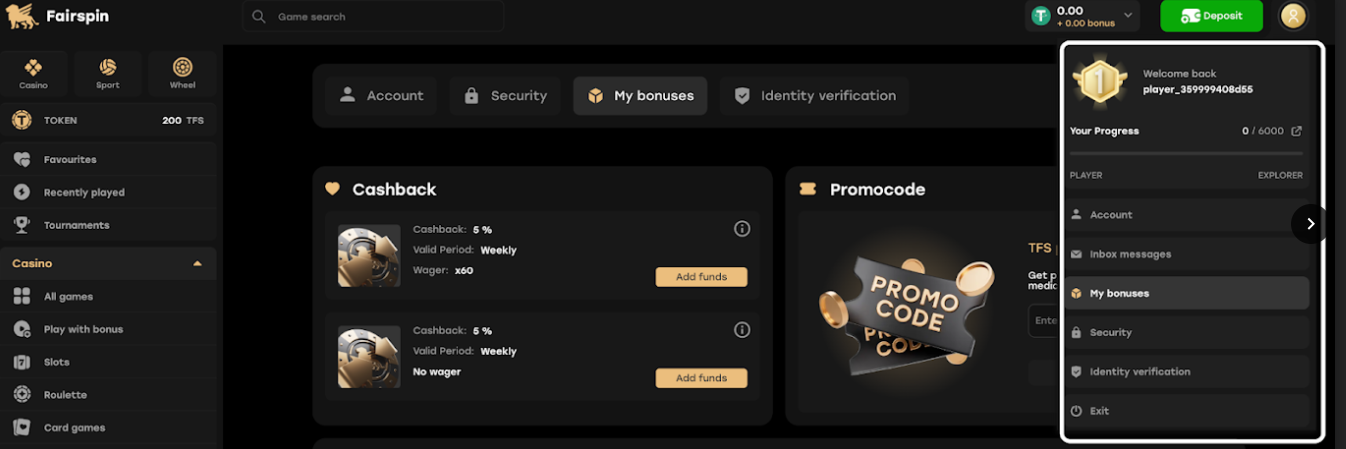The width and height of the screenshot is (1346, 449).
Task: Click the green Deposit button
Action: (1211, 16)
